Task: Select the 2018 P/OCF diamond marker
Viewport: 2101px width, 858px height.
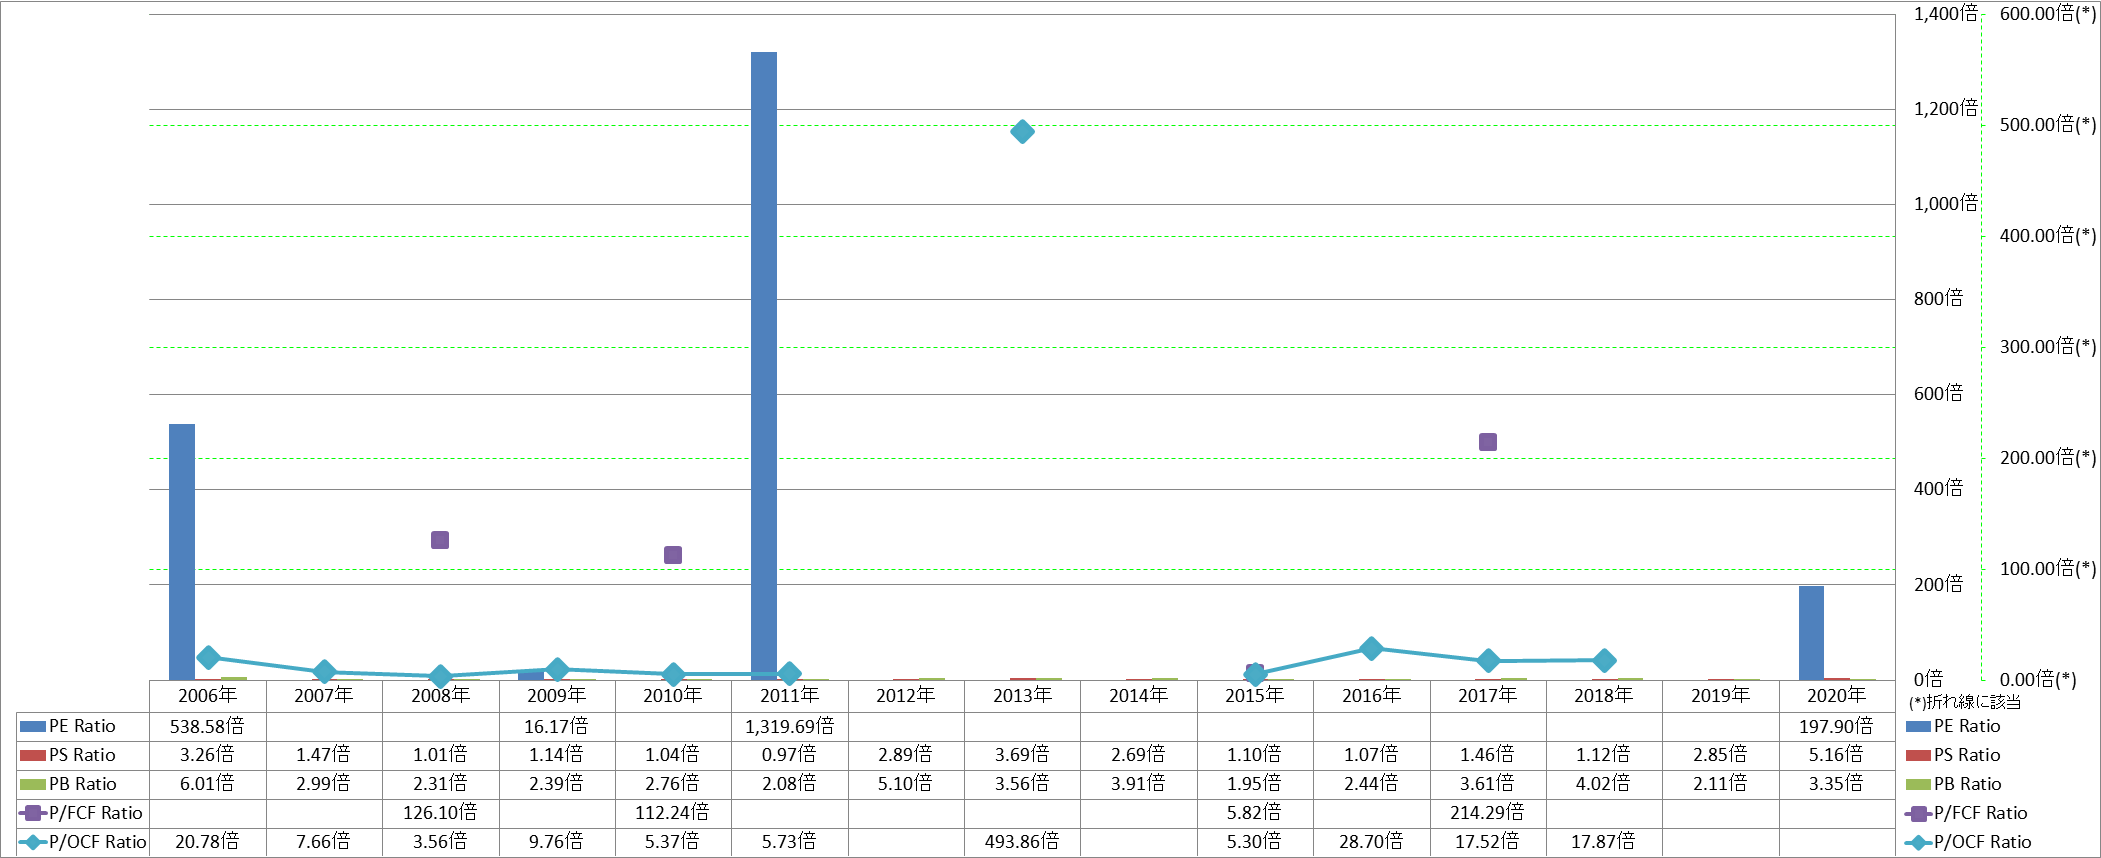Action: (1604, 660)
